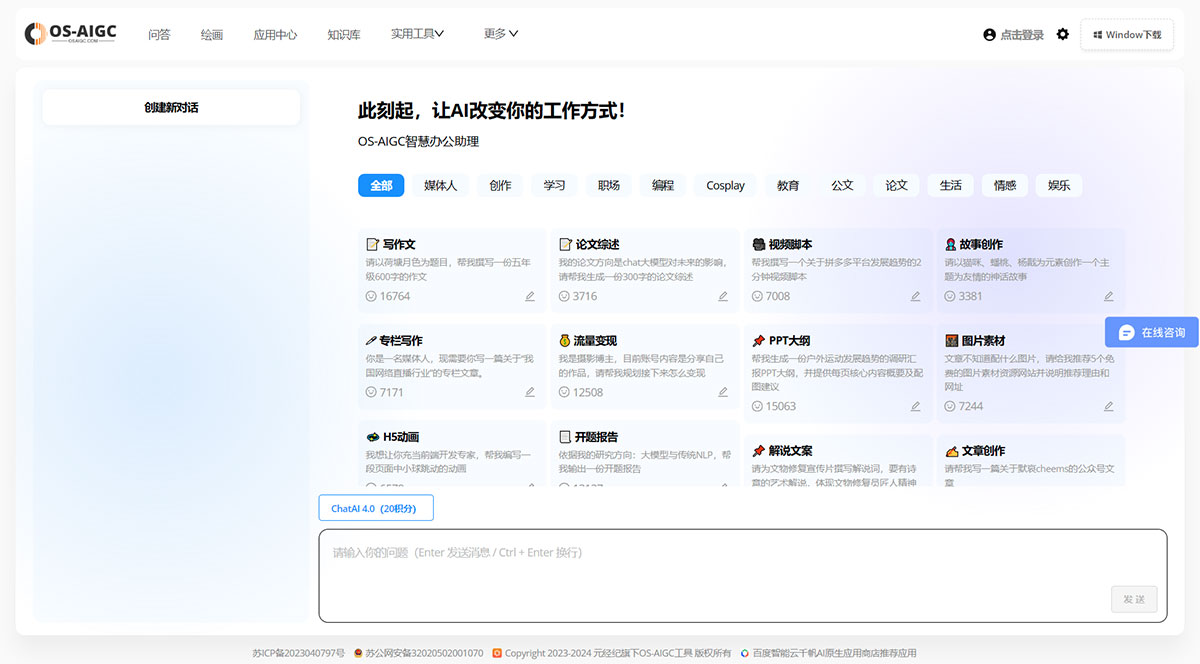
Task: Select the 论文 category tab
Action: [x=896, y=185]
